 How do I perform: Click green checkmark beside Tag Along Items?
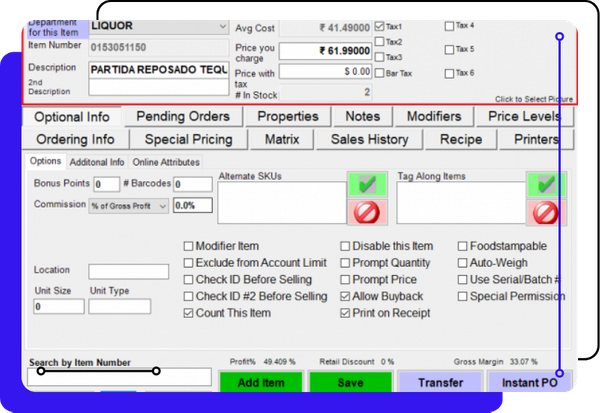(545, 185)
